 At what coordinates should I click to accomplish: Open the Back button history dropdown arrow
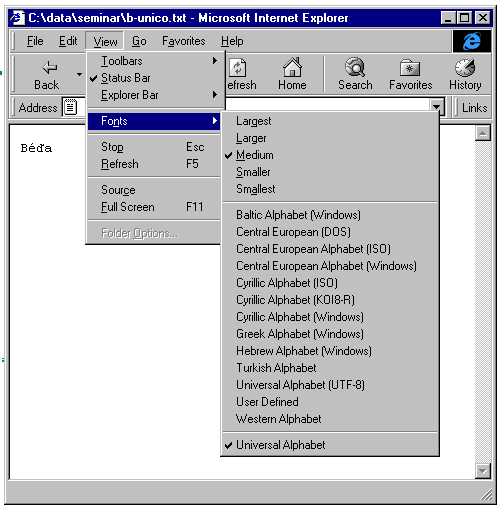pyautogui.click(x=79, y=74)
